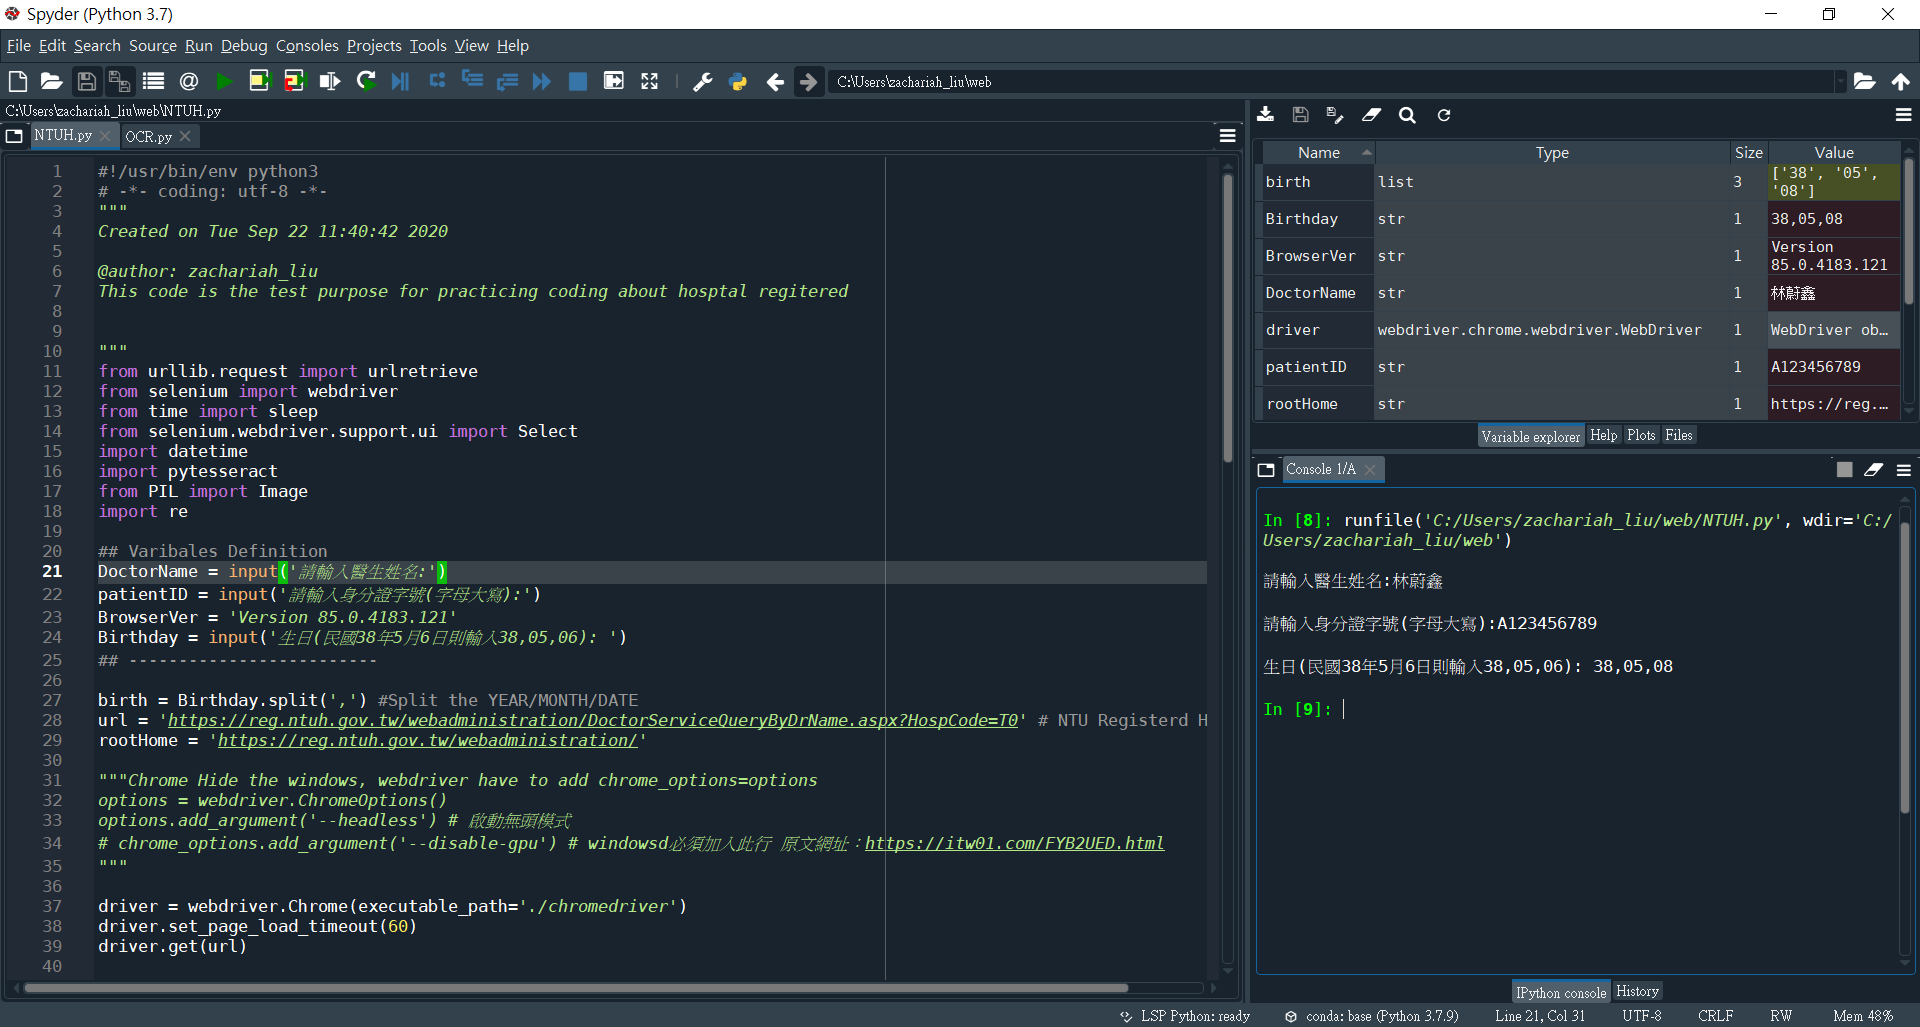Viewport: 1920px width, 1027px height.
Task: Click the fullscreen mode icon
Action: (650, 81)
